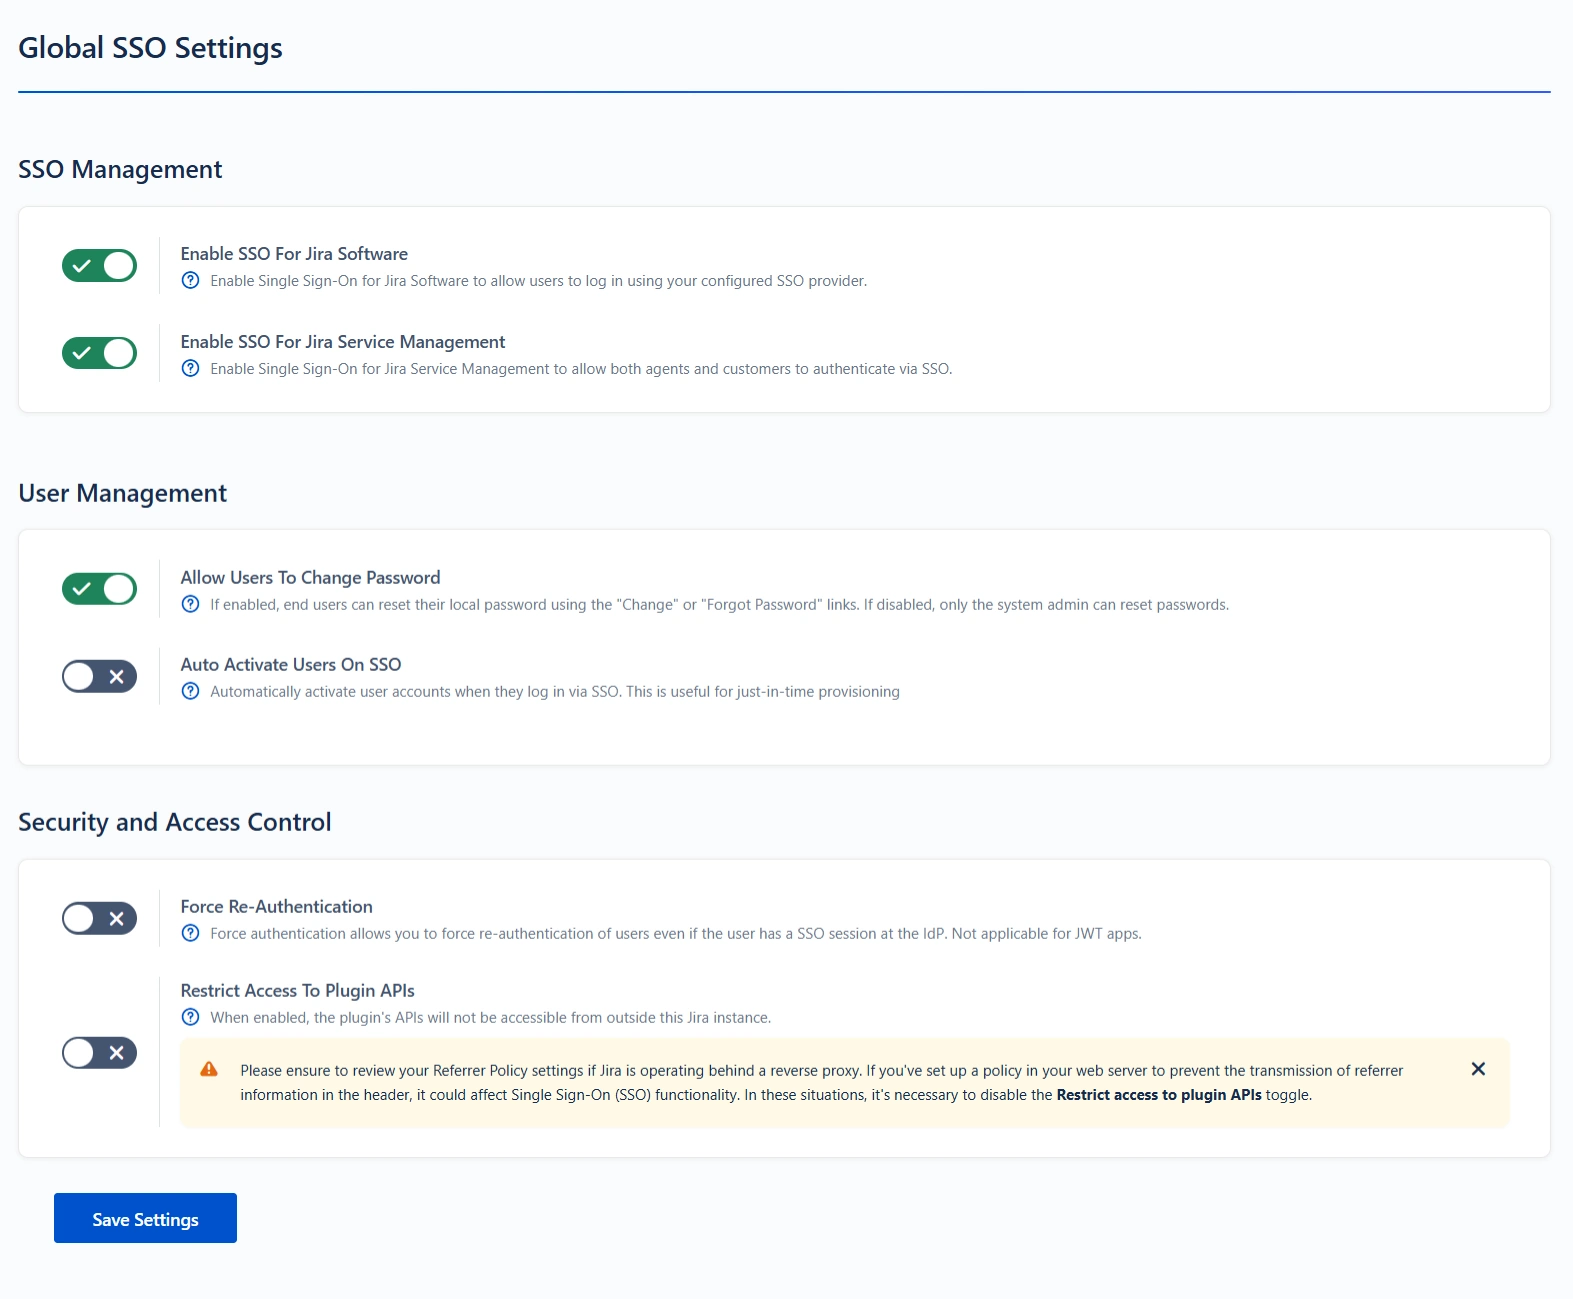1573x1299 pixels.
Task: Click help icon beside Jira Service Management description
Action: click(190, 369)
